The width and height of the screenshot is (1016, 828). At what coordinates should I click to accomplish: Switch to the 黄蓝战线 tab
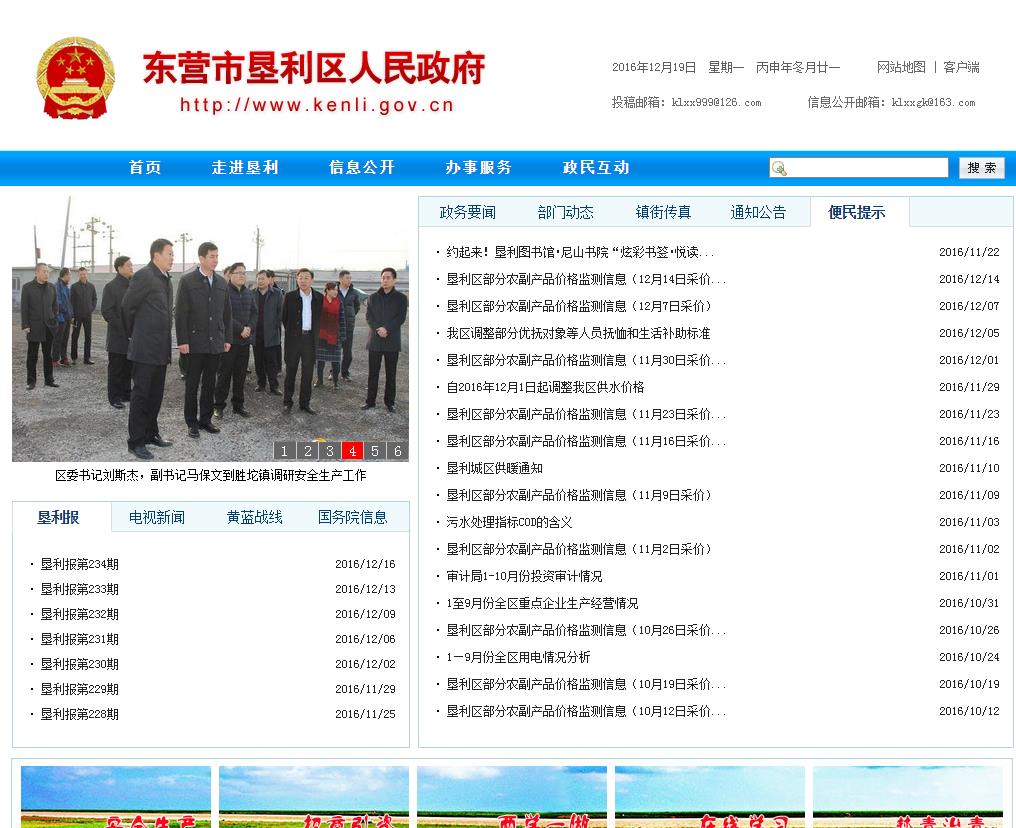tap(255, 518)
